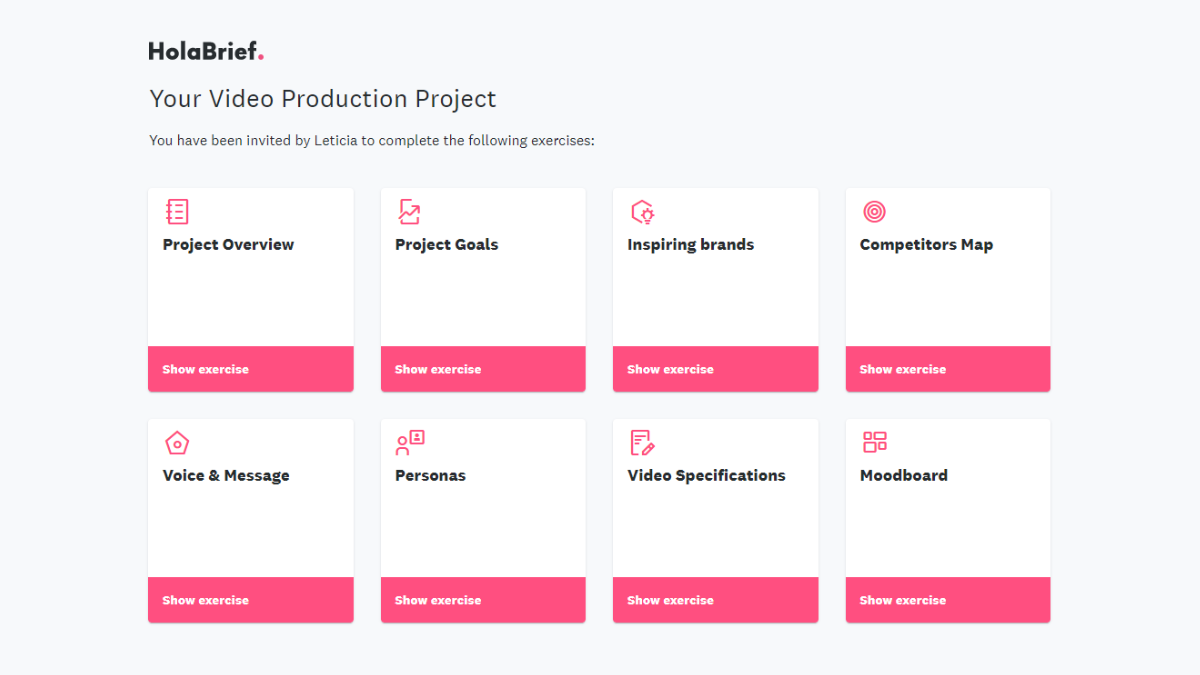This screenshot has width=1200, height=675.
Task: Click the Project Overview notebook icon
Action: pos(176,212)
